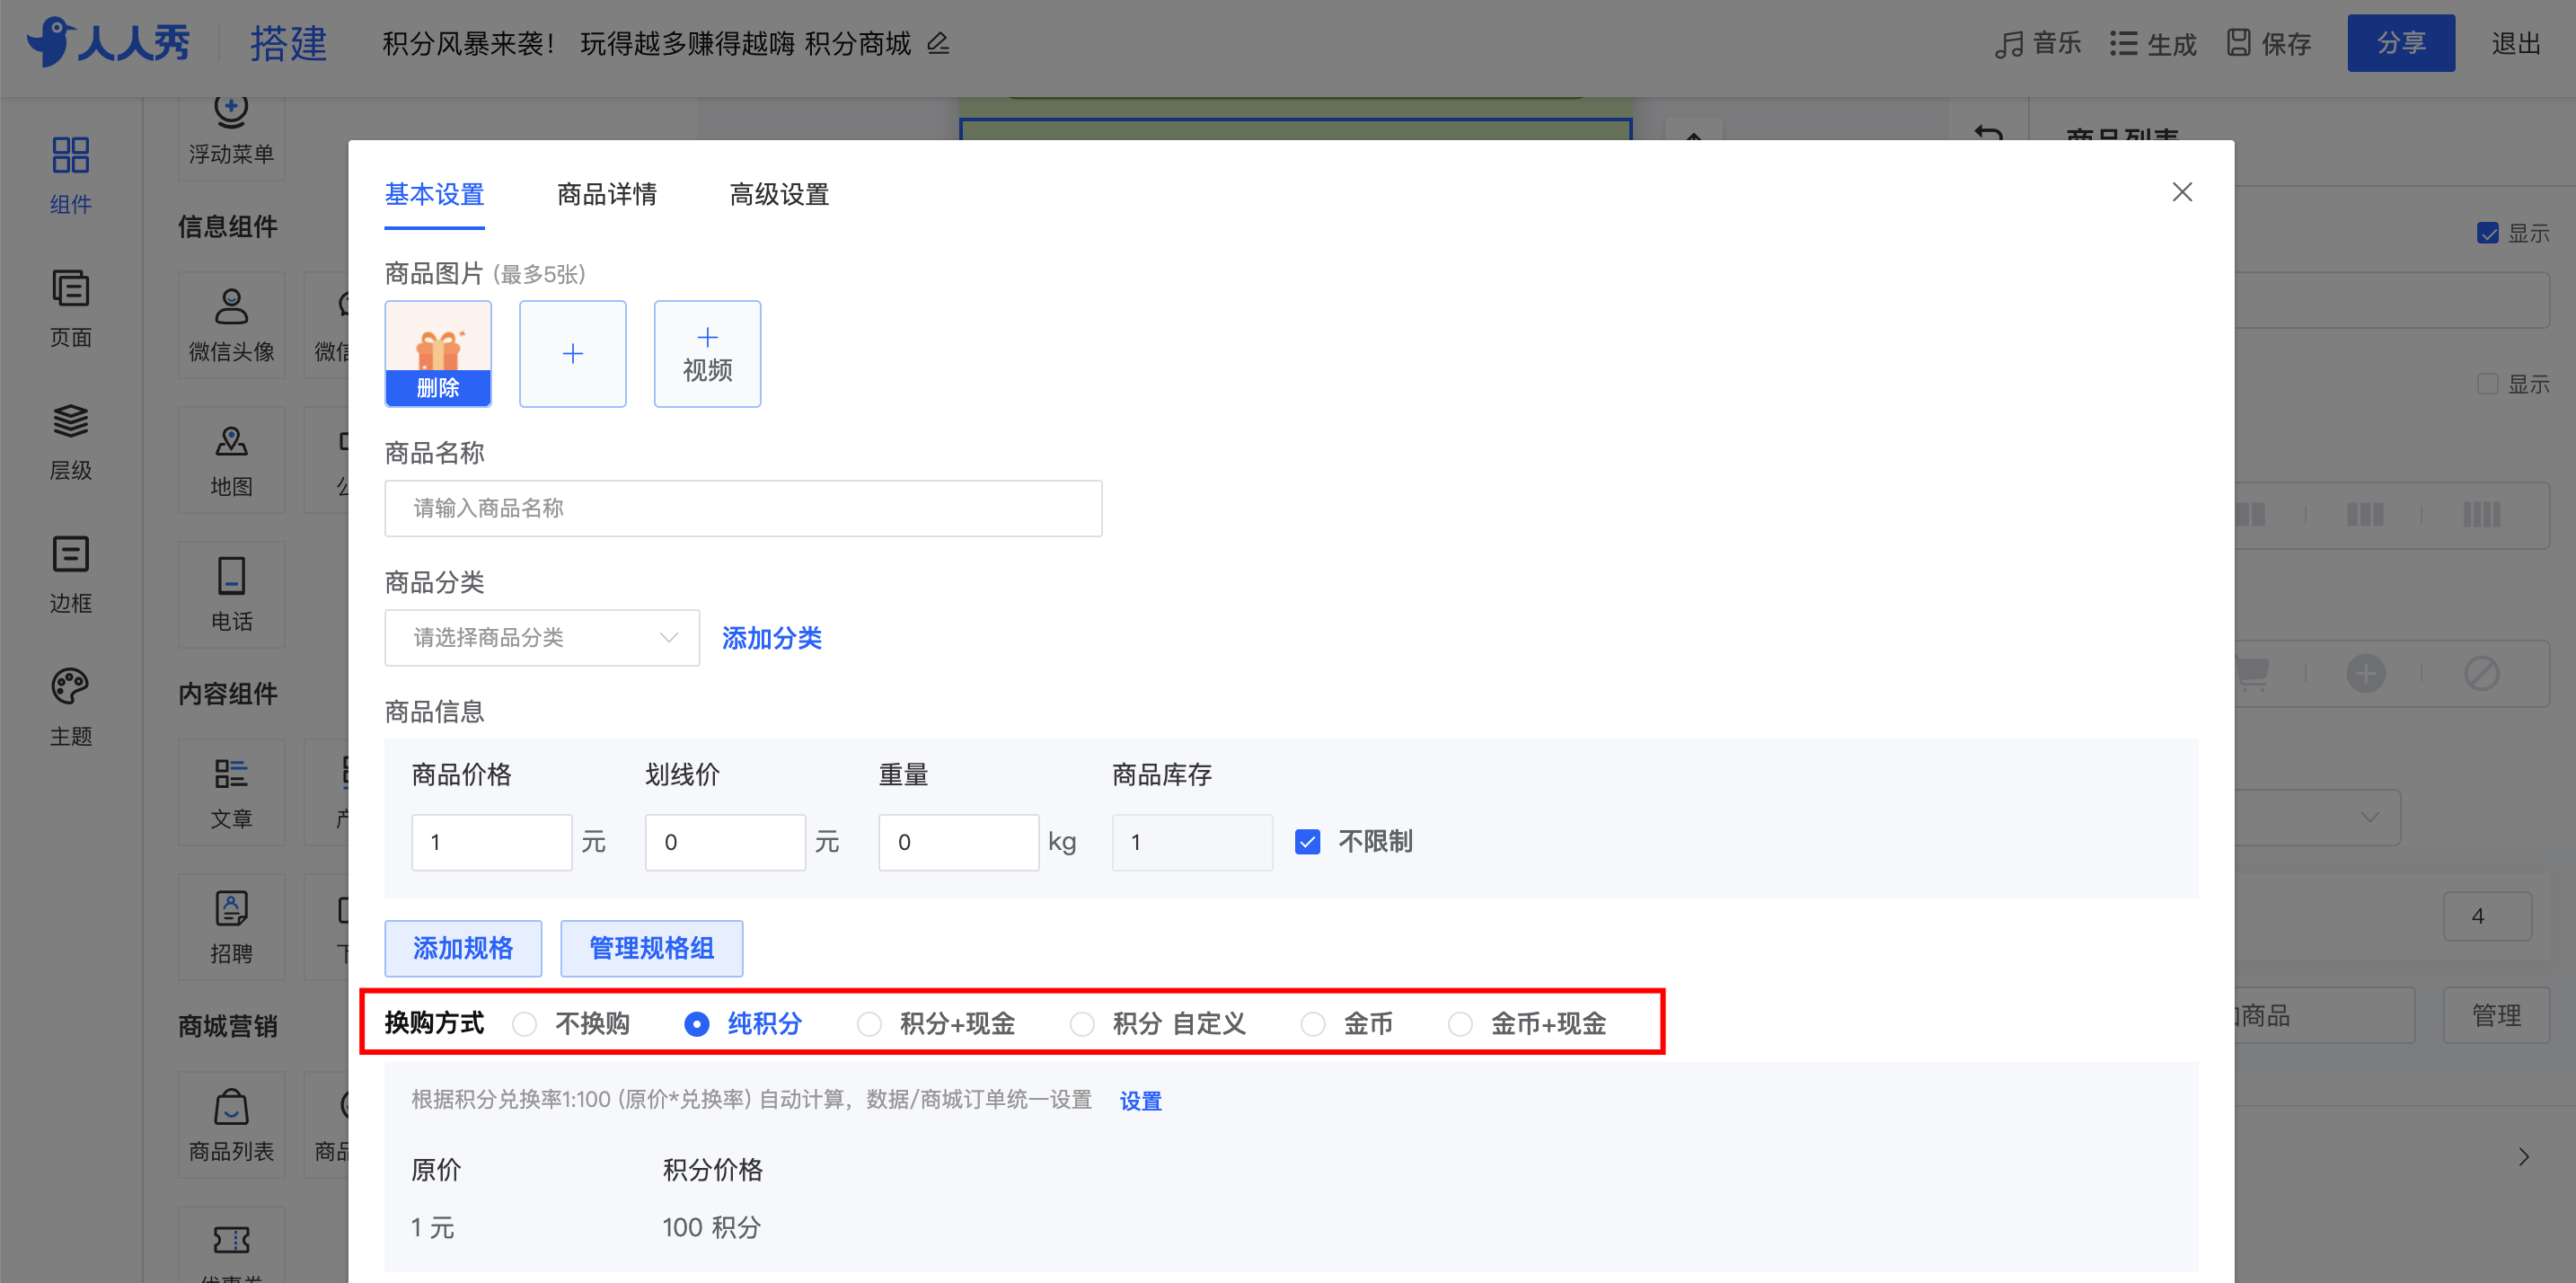Toggle the unchecked 显示 checkbox
The image size is (2576, 1283).
tap(2488, 384)
